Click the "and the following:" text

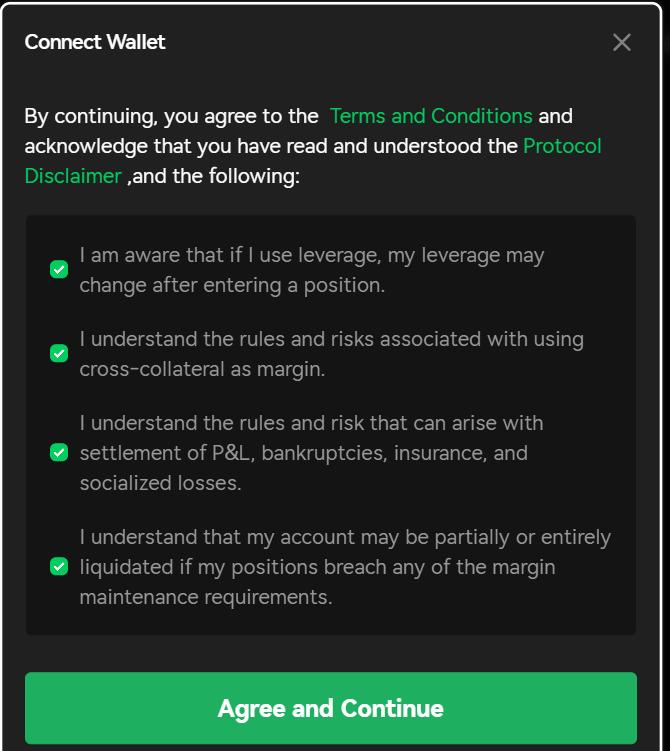coord(213,176)
